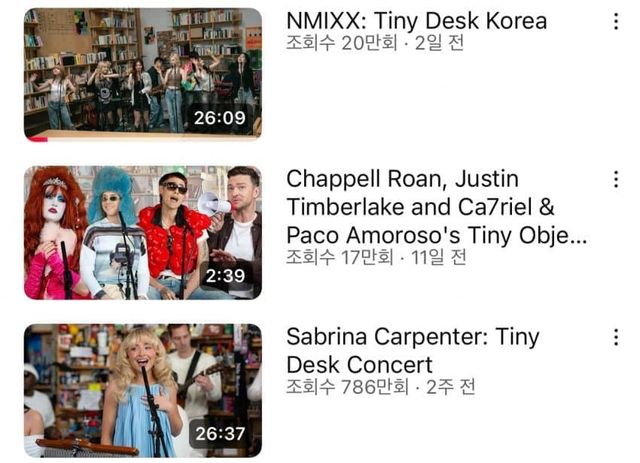Click the 26:37 duration badge
The height and width of the screenshot is (463, 640).
[x=220, y=434]
